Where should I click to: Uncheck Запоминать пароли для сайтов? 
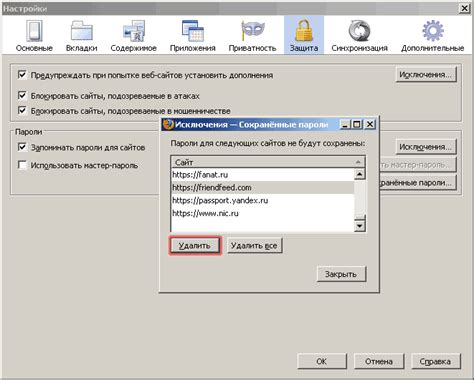click(22, 147)
